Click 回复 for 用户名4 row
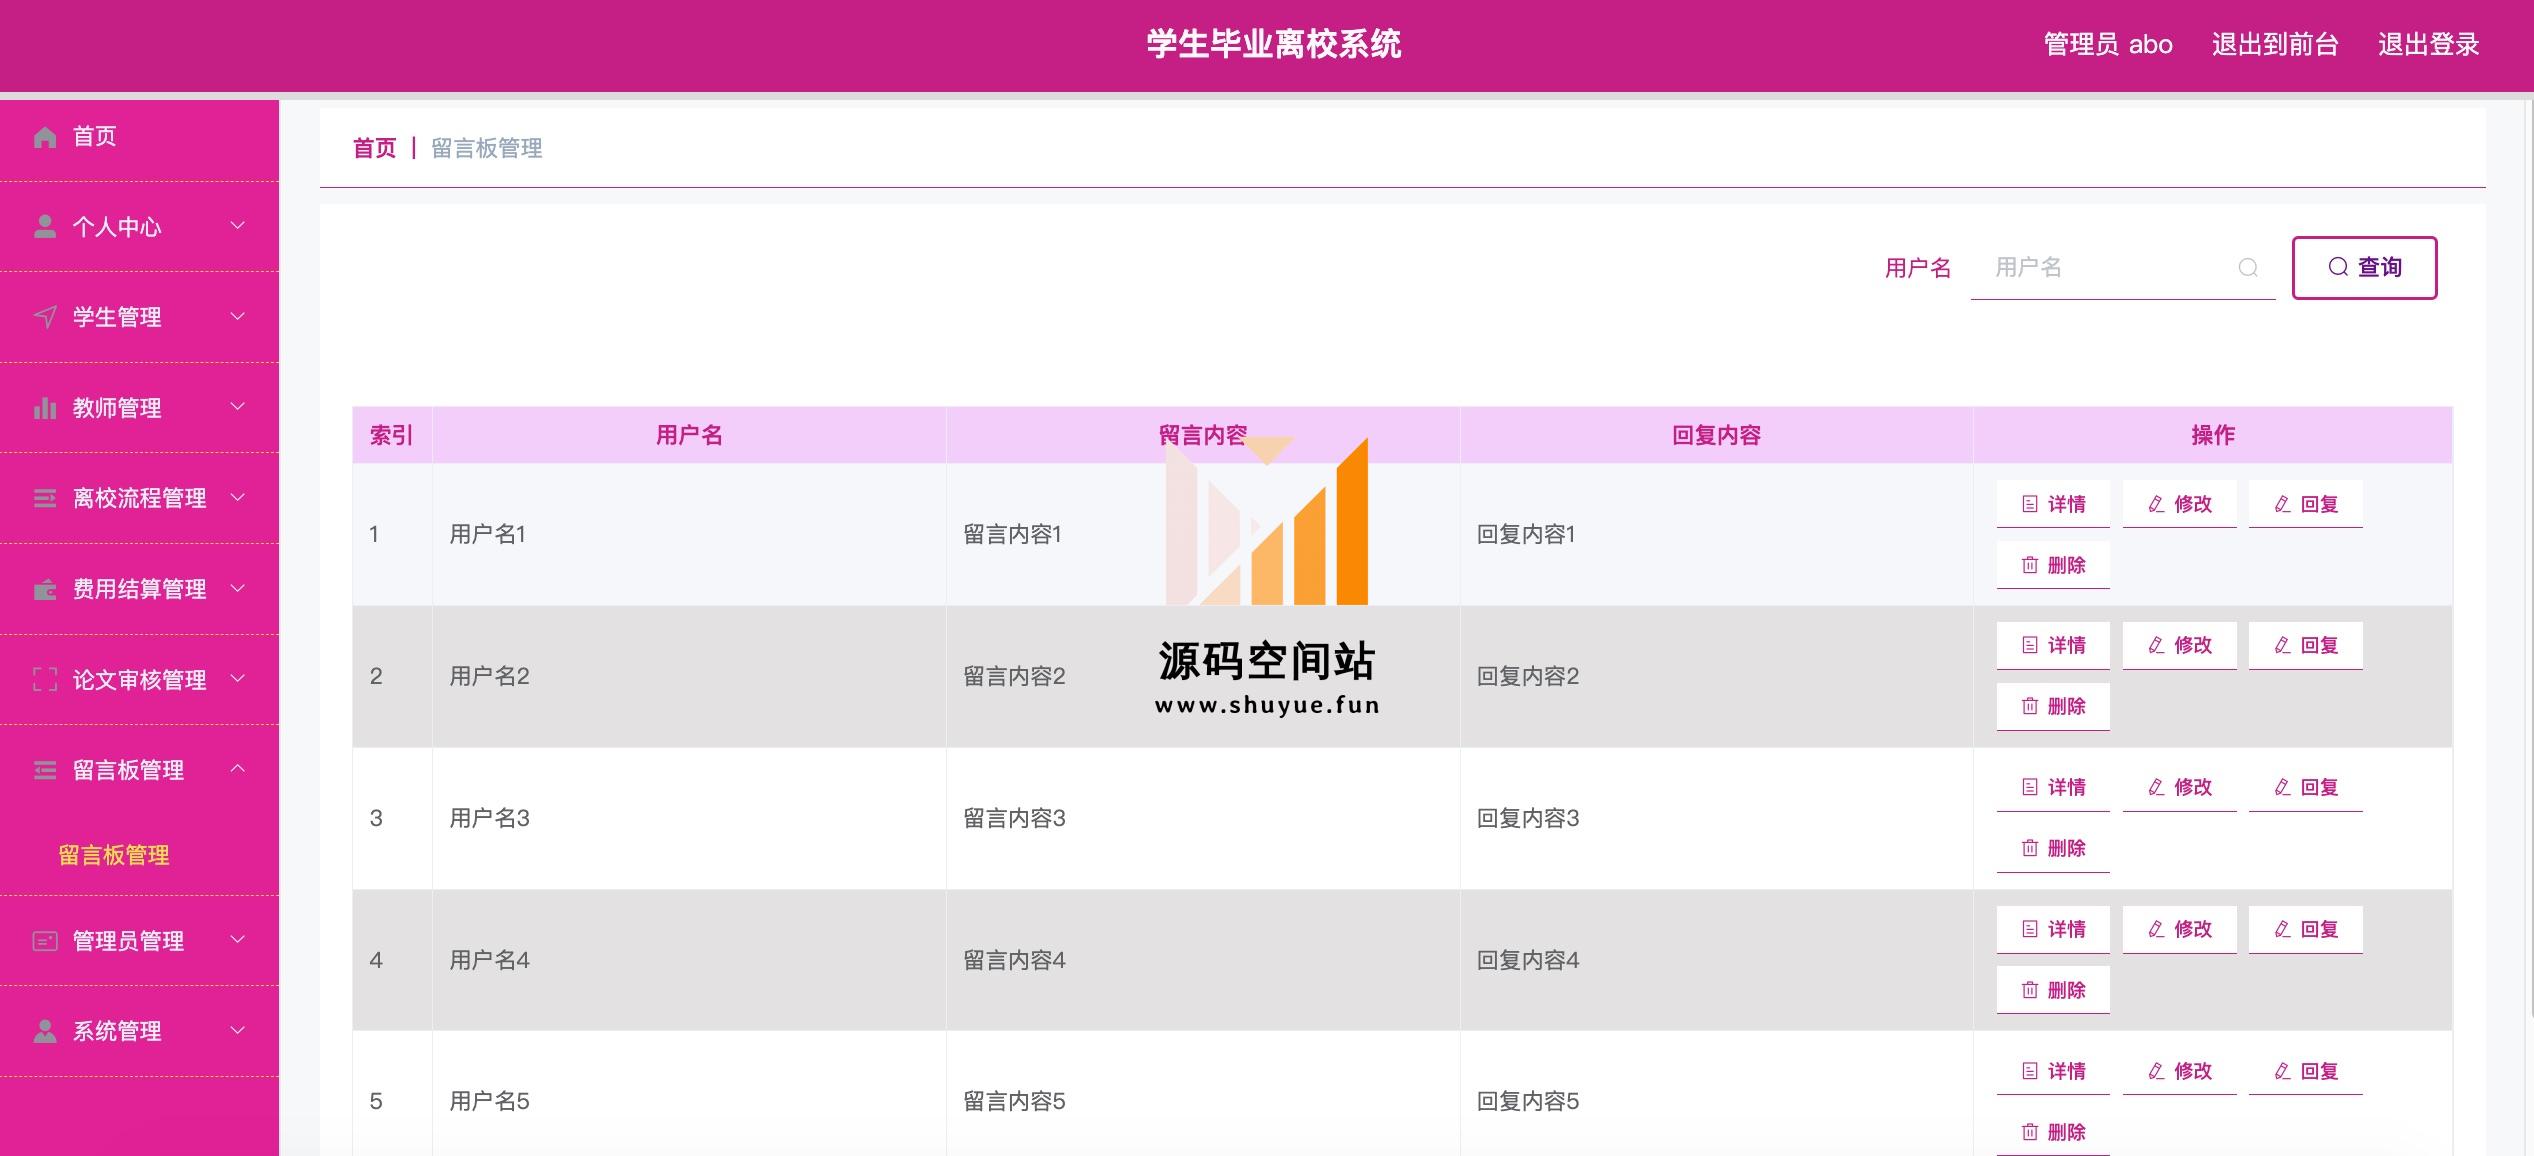Viewport: 2534px width, 1156px height. [2305, 930]
